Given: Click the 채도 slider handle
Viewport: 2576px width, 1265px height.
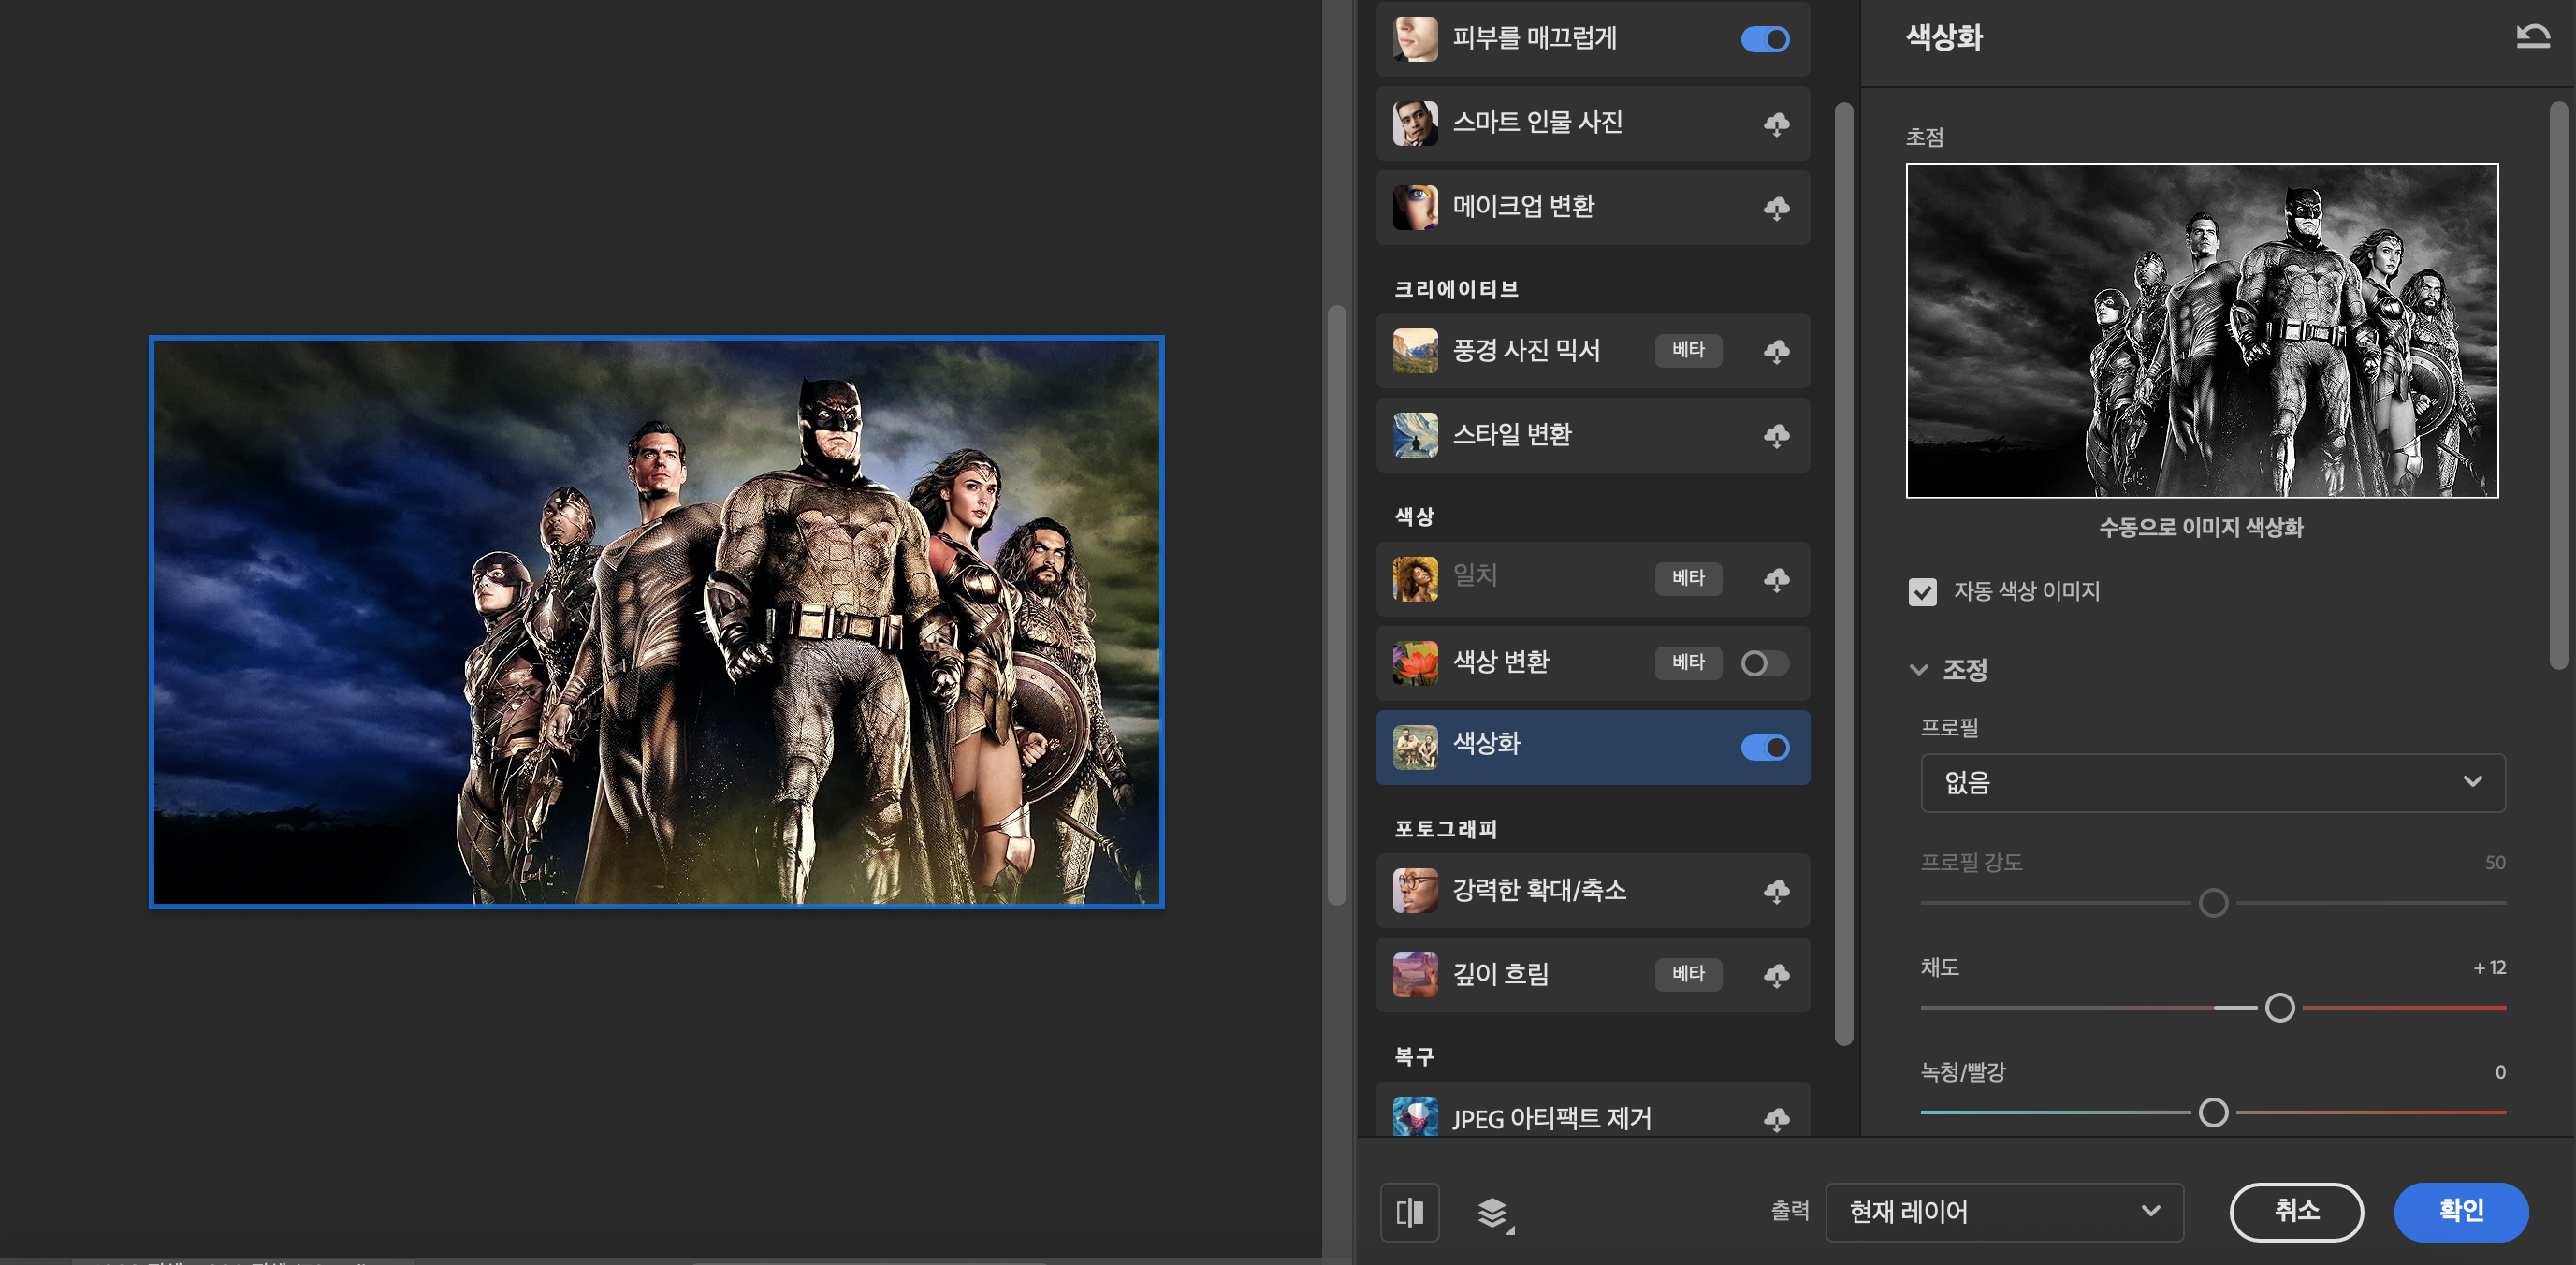Looking at the screenshot, I should [2279, 1007].
